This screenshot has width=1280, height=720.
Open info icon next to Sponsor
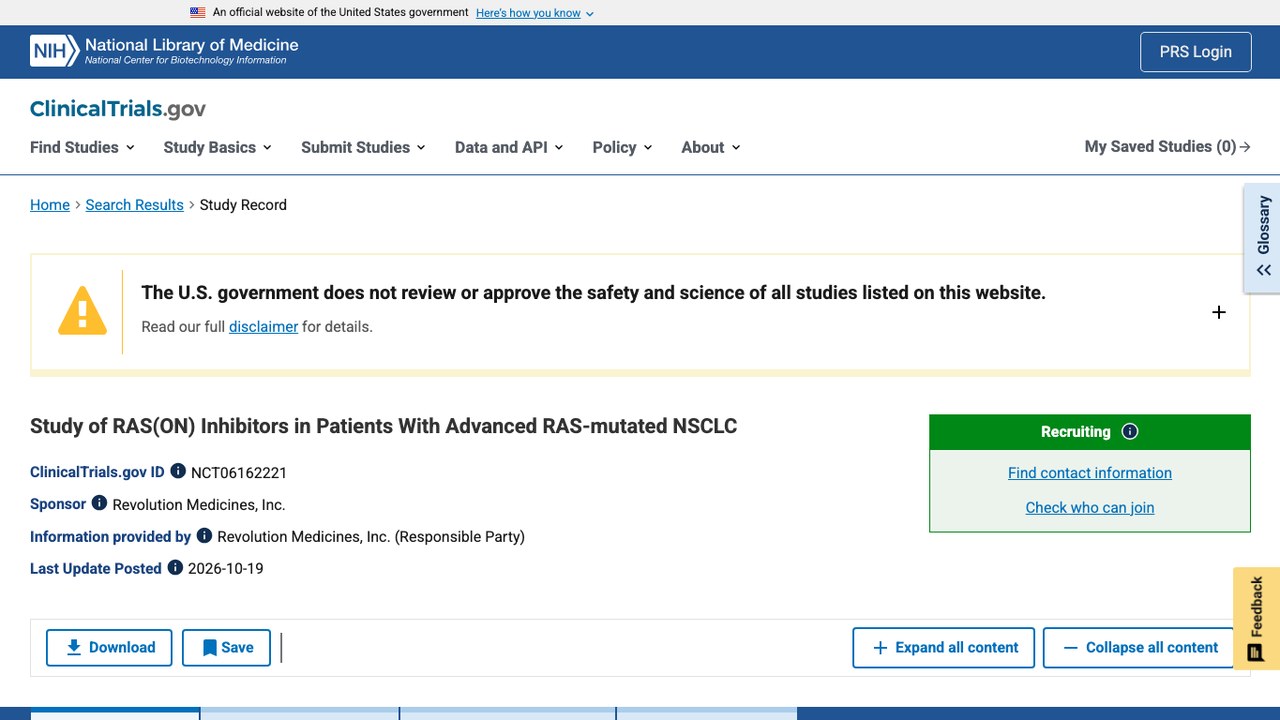tap(99, 503)
